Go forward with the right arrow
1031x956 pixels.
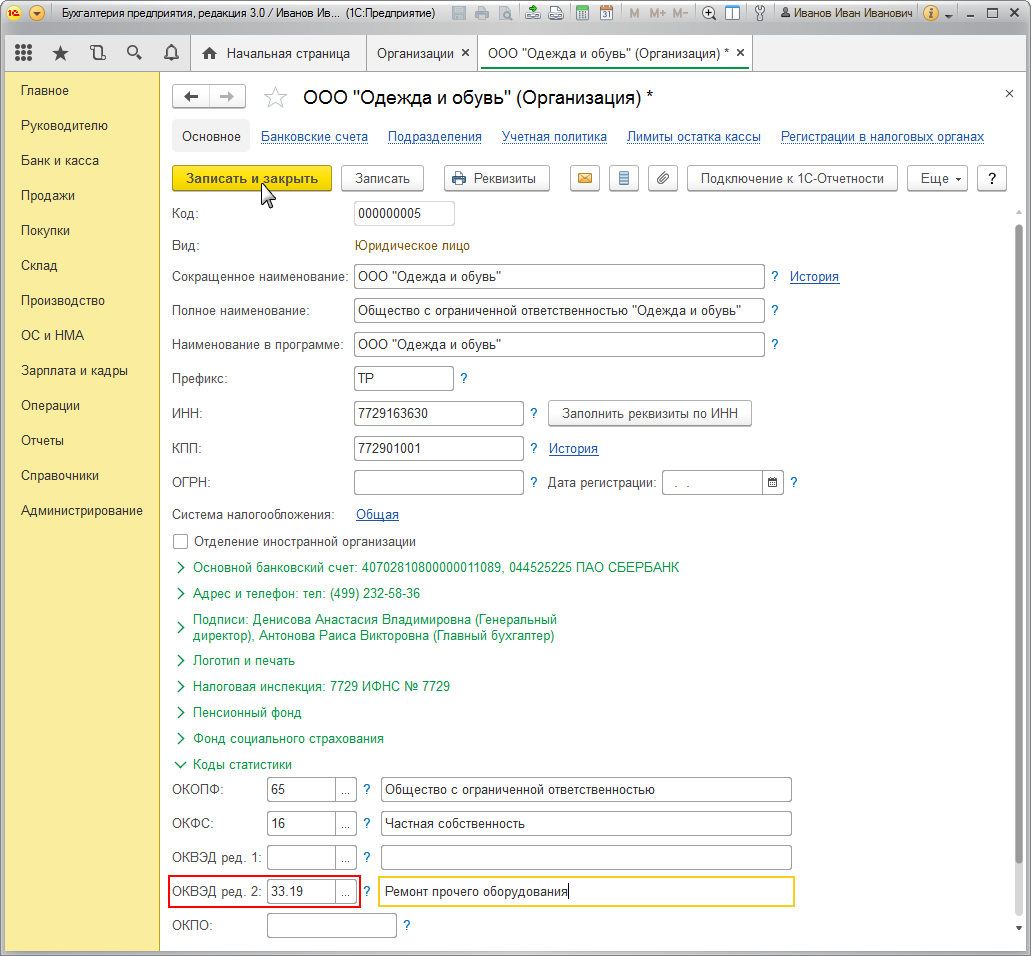pos(227,97)
